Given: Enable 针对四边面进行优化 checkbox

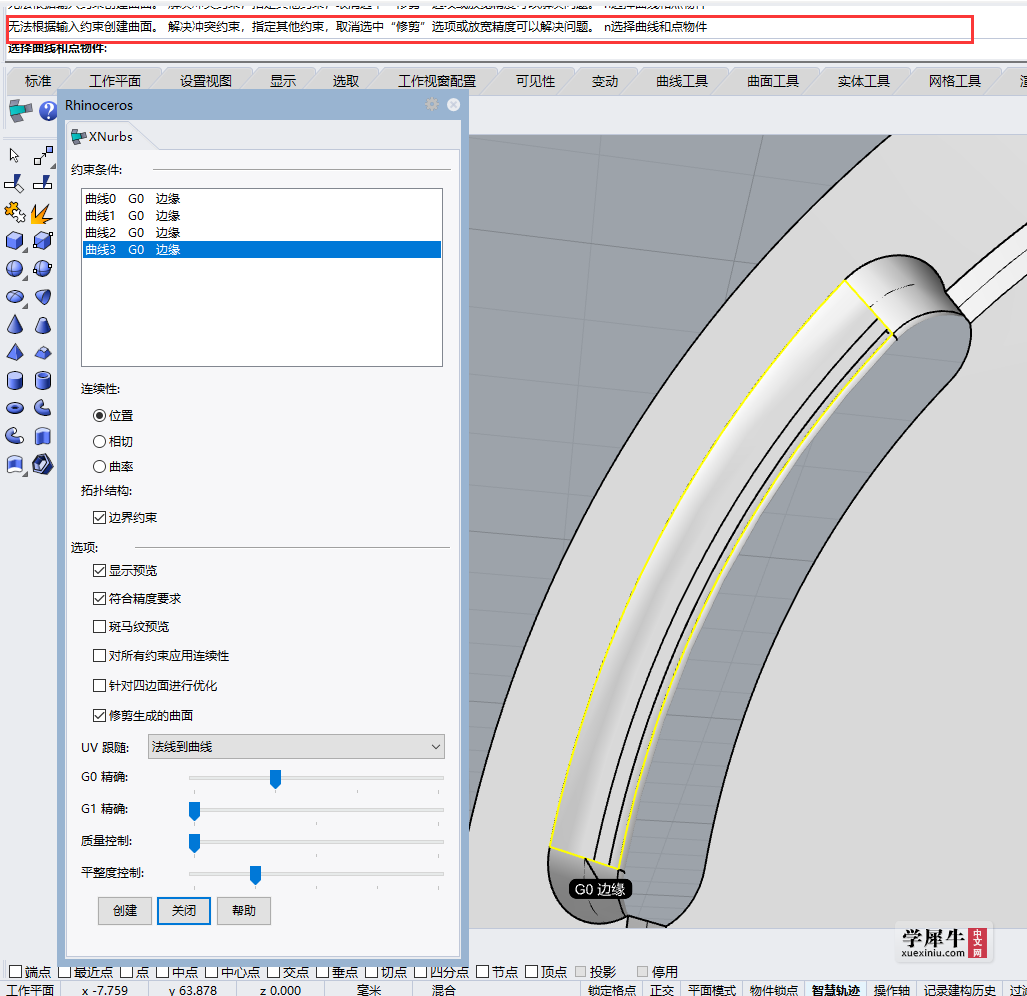Looking at the screenshot, I should click(100, 686).
